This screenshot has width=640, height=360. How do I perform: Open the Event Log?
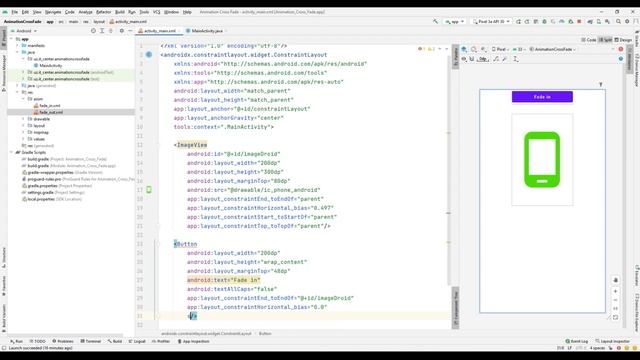coord(577,341)
